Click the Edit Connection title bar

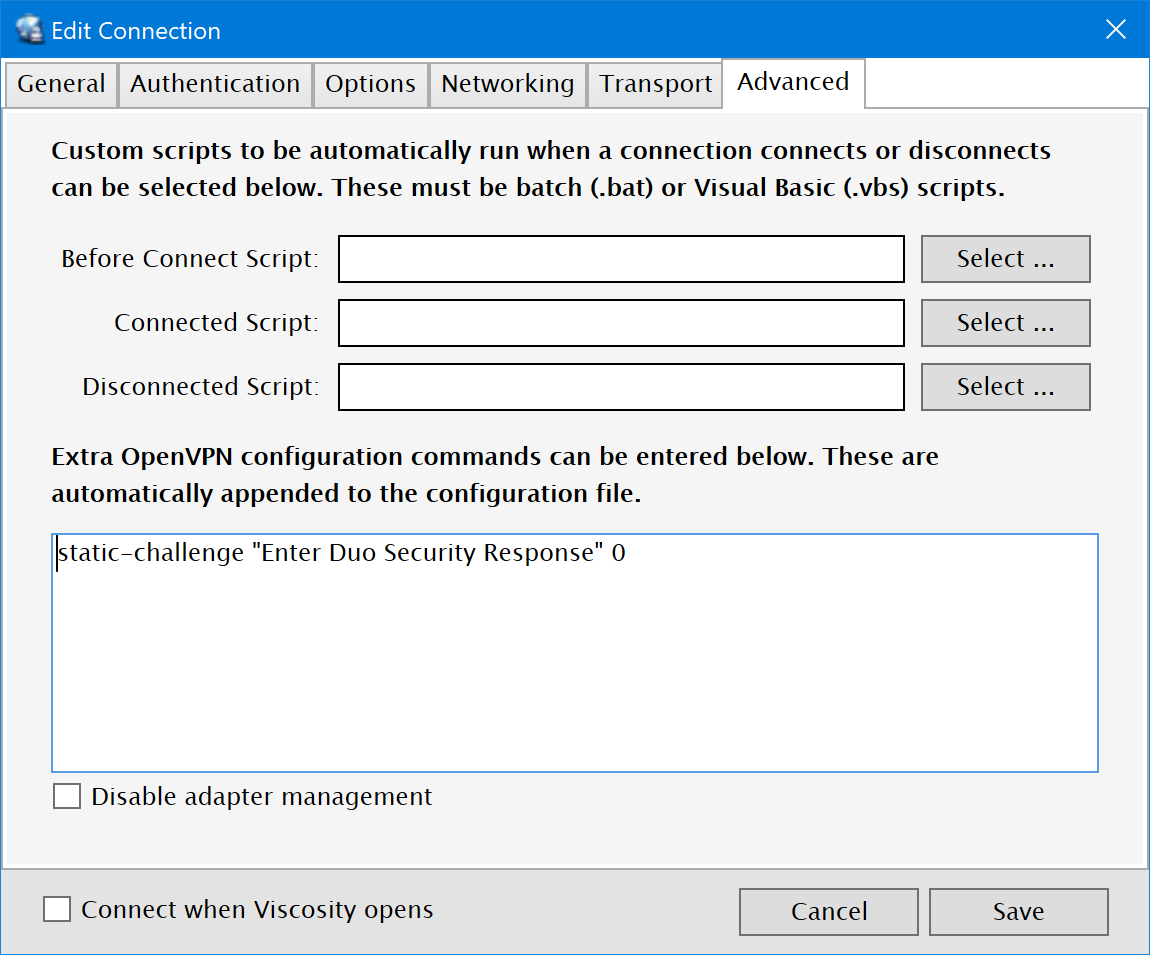pos(600,30)
